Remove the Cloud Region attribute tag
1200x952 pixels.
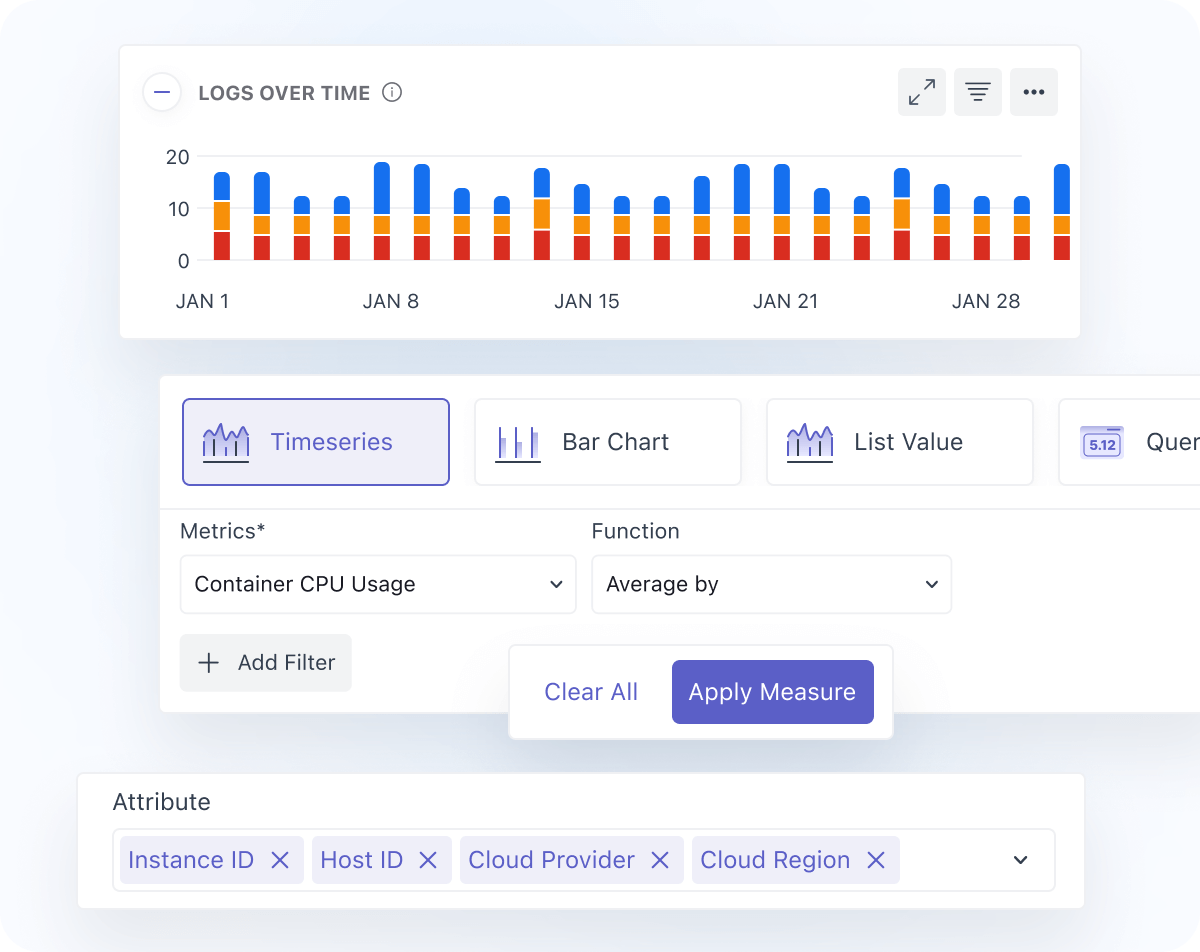coord(876,860)
